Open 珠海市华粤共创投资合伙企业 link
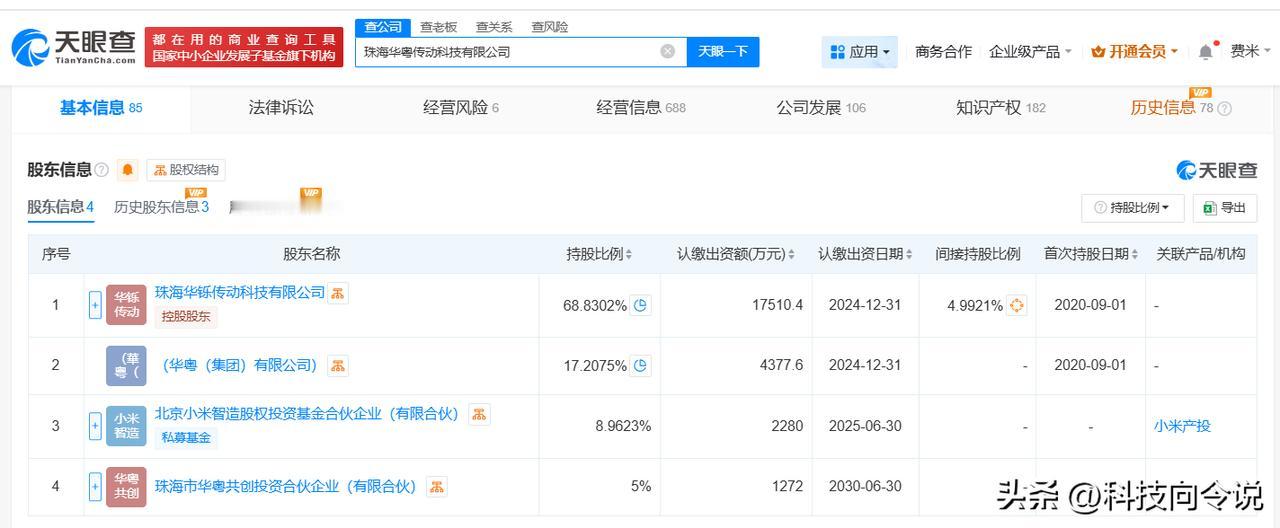1280x528 pixels. 285,487
